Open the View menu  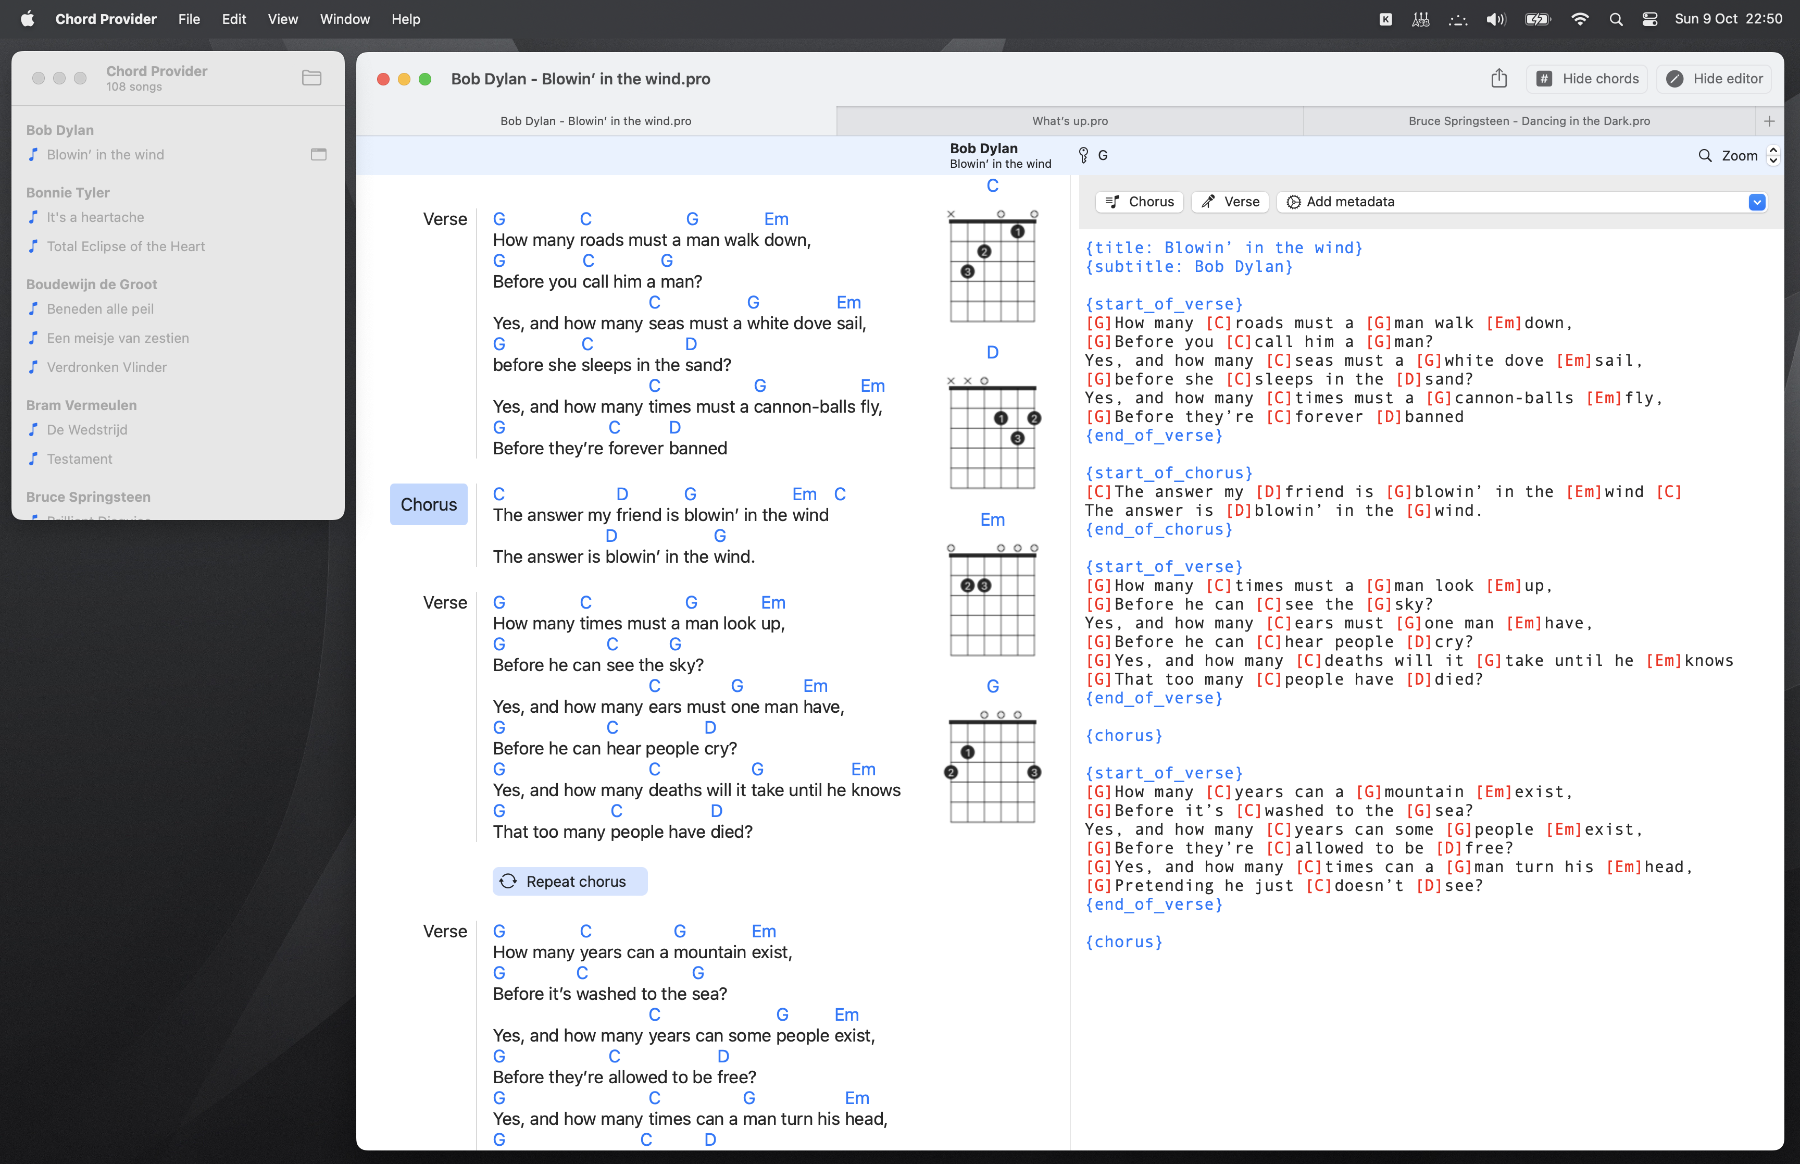point(283,19)
